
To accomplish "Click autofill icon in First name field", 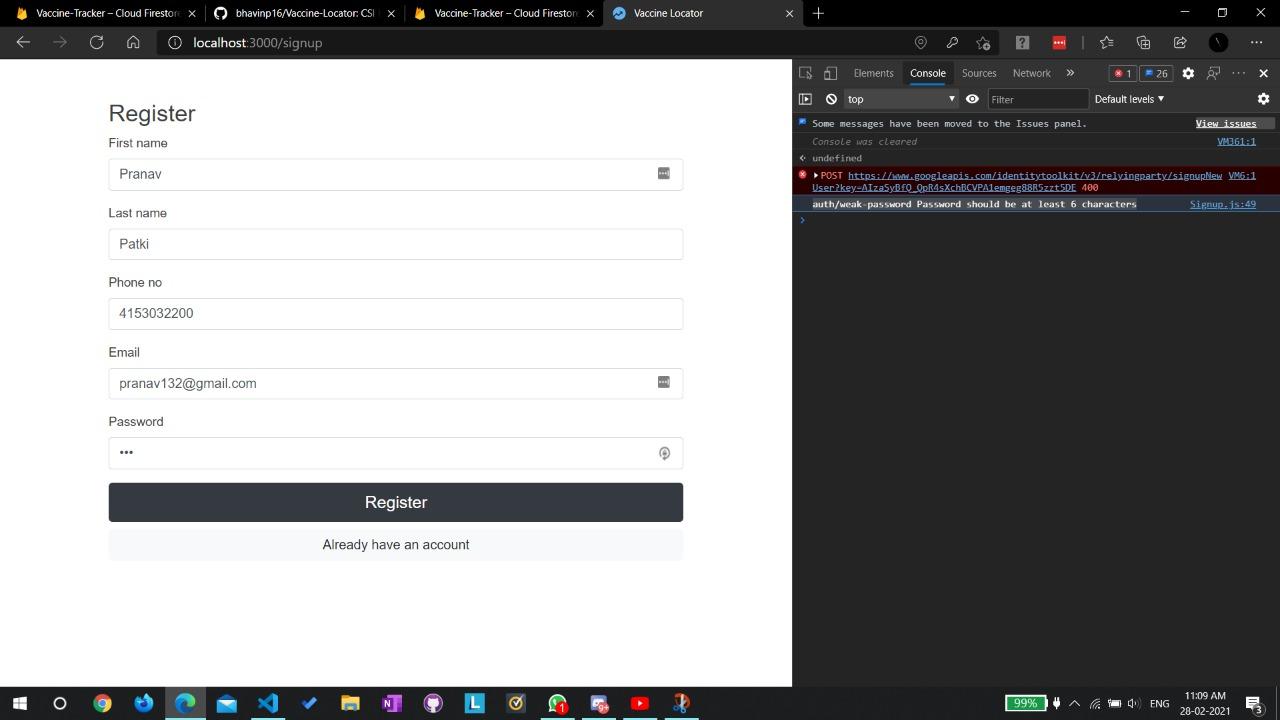I will pyautogui.click(x=663, y=173).
